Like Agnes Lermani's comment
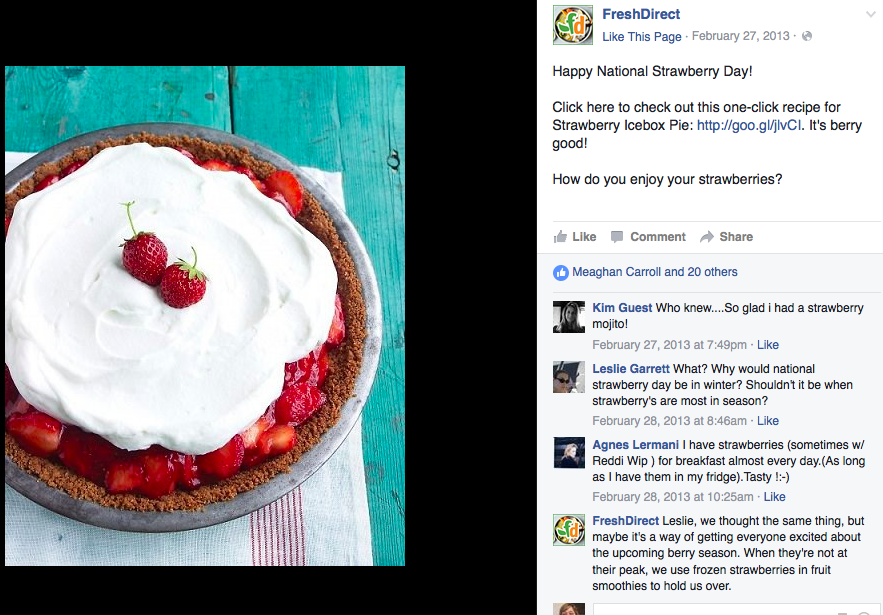Image resolution: width=883 pixels, height=615 pixels. tap(774, 497)
